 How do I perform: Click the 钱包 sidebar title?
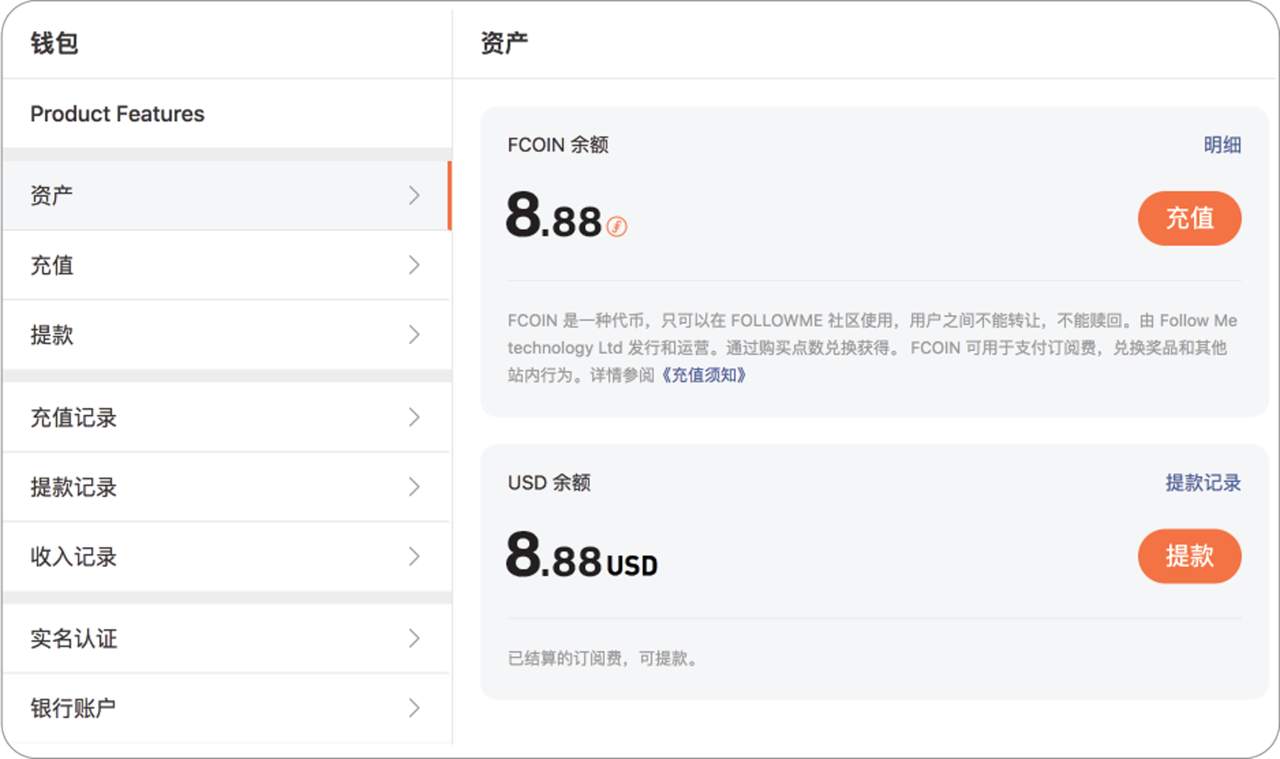click(x=54, y=43)
